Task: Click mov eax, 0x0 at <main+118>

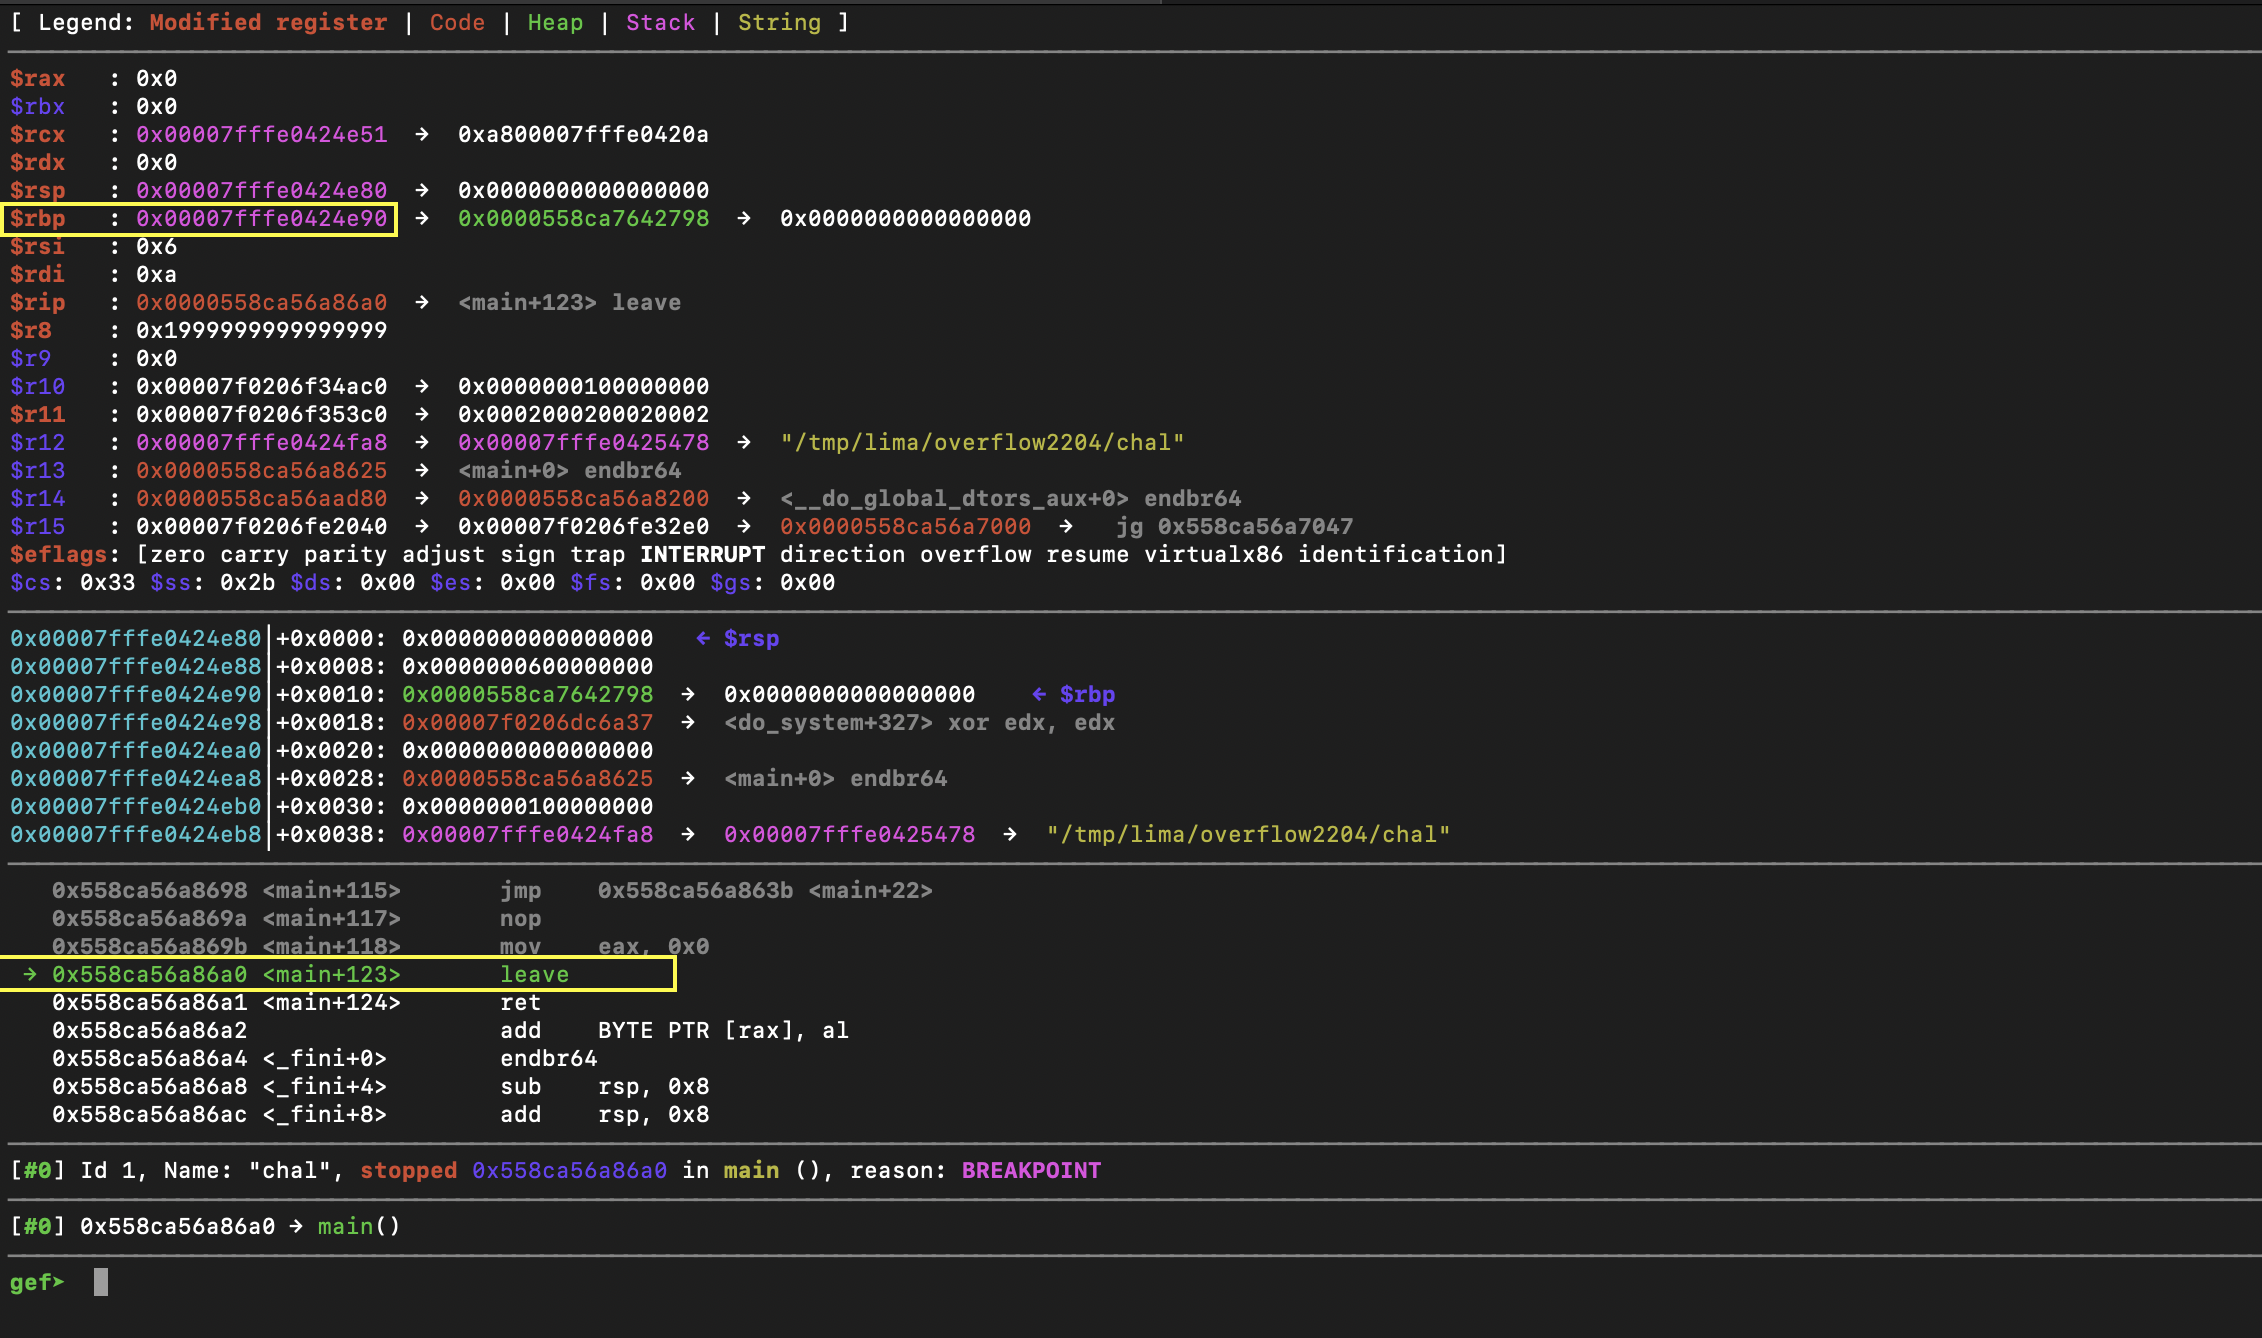Action: tap(381, 946)
